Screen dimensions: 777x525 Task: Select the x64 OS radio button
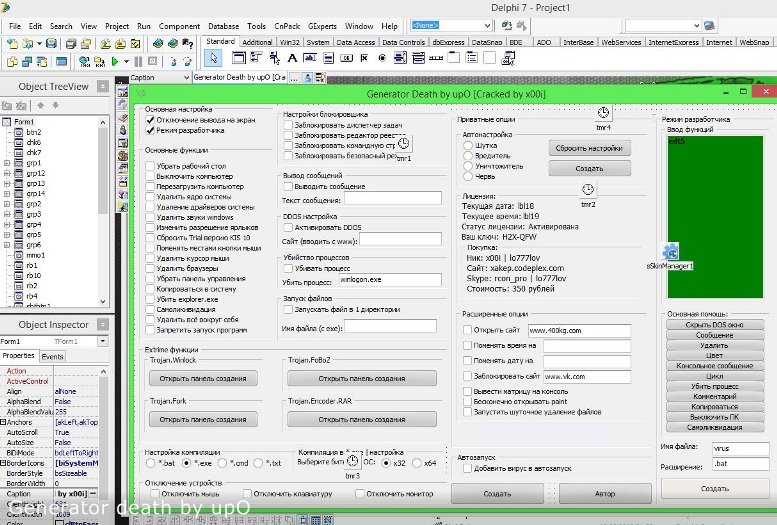417,463
